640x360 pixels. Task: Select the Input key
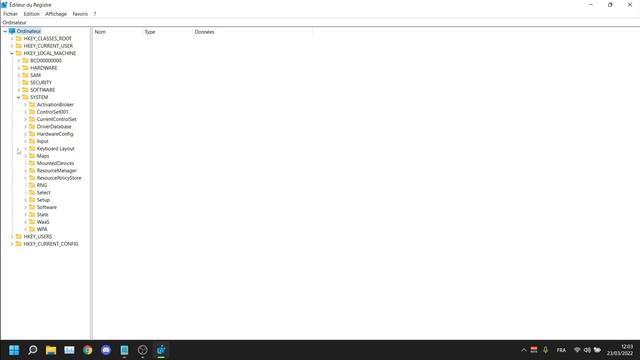click(x=42, y=141)
